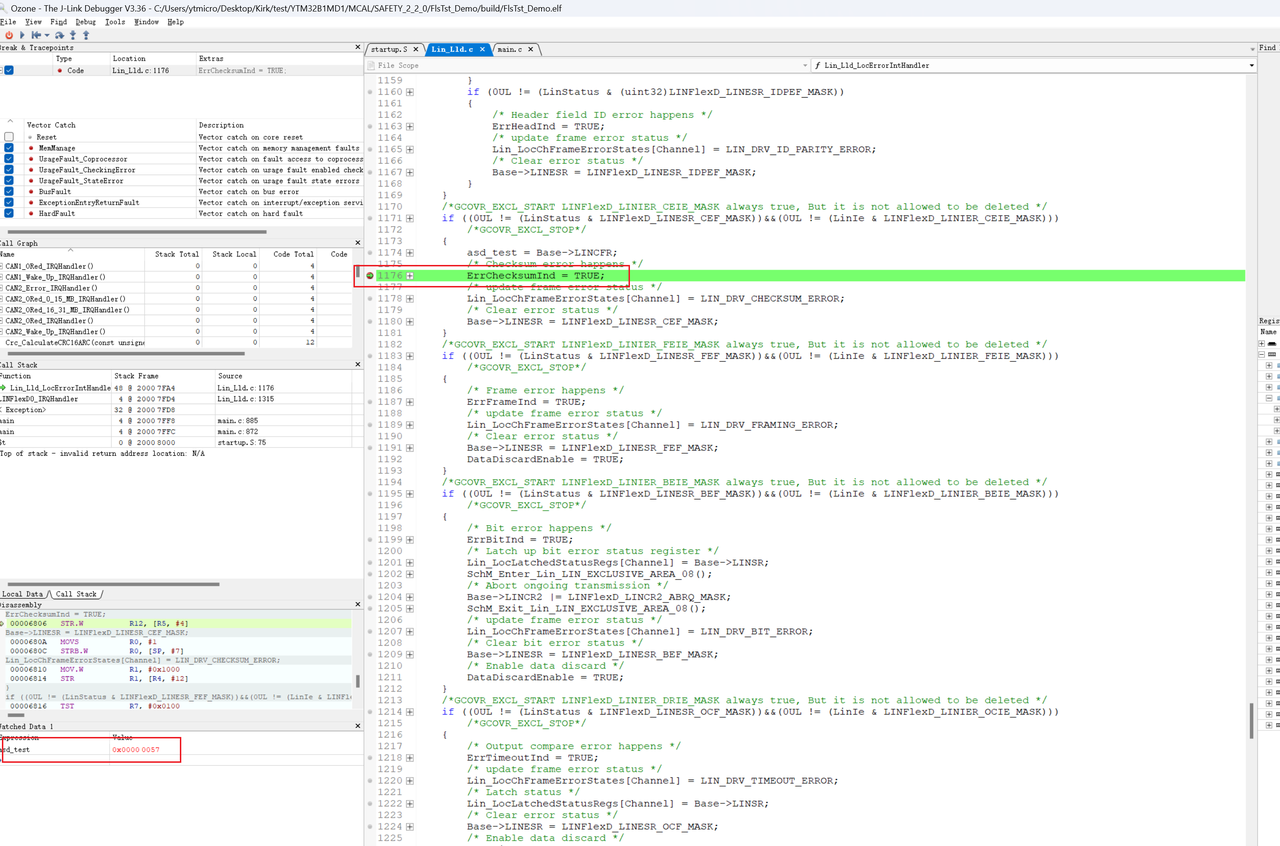Close the Call Graph panel
The image size is (1280, 846).
pyautogui.click(x=358, y=243)
